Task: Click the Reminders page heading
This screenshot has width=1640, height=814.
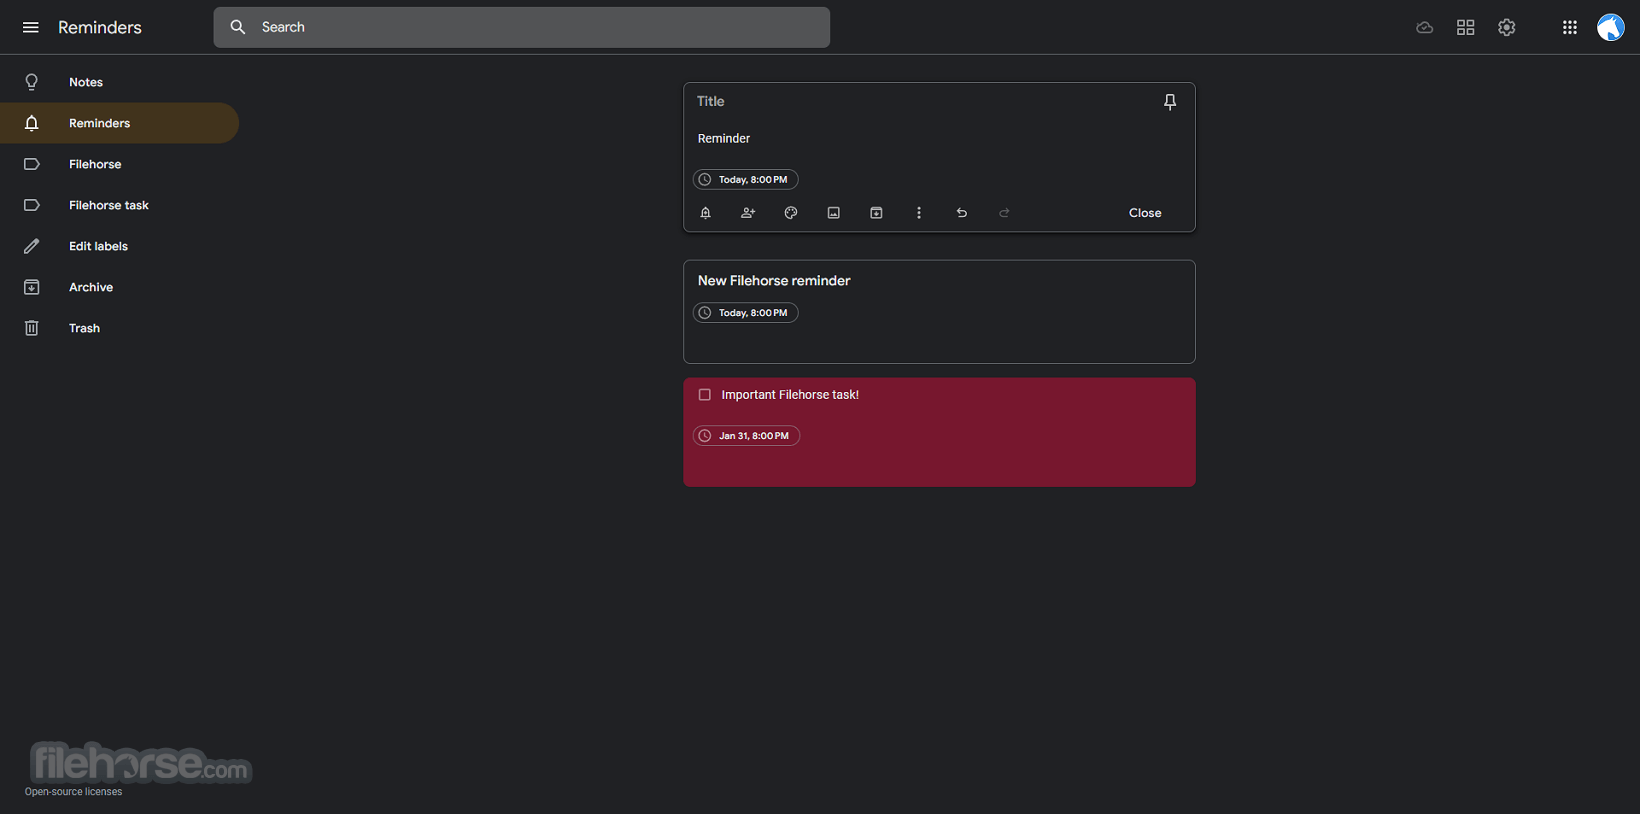Action: click(100, 27)
